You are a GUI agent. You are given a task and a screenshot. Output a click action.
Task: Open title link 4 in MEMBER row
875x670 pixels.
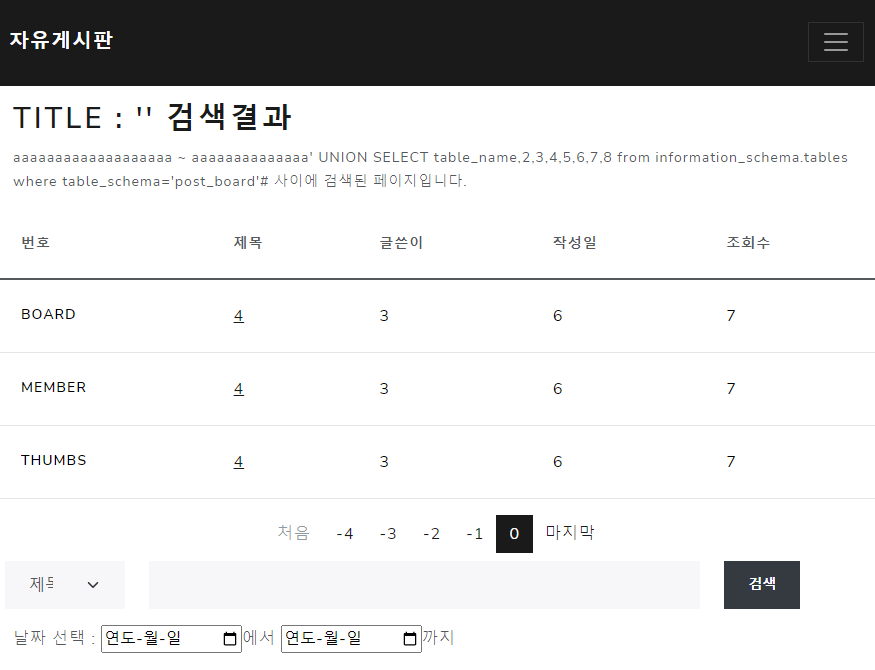[238, 389]
